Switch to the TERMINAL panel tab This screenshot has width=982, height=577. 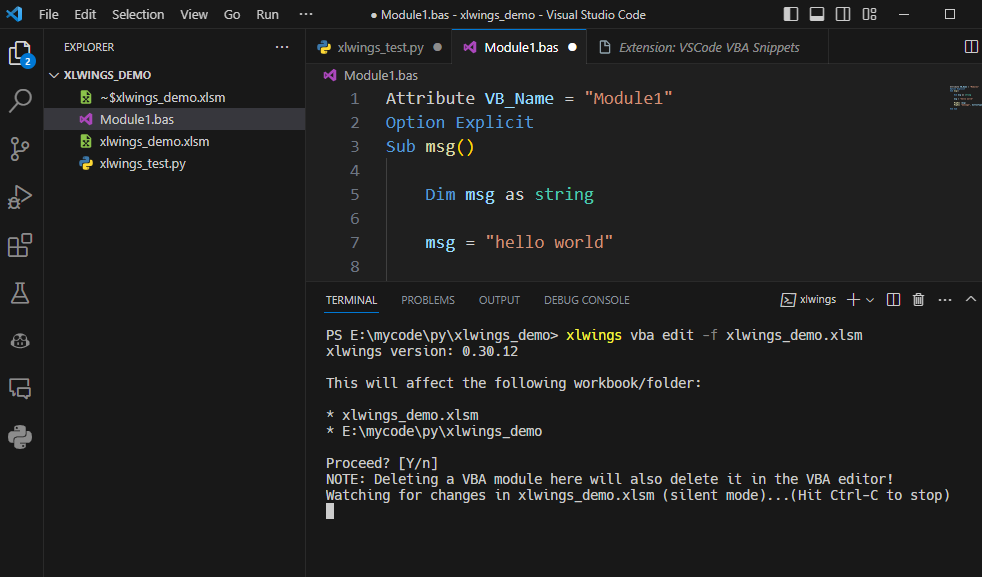(x=351, y=300)
